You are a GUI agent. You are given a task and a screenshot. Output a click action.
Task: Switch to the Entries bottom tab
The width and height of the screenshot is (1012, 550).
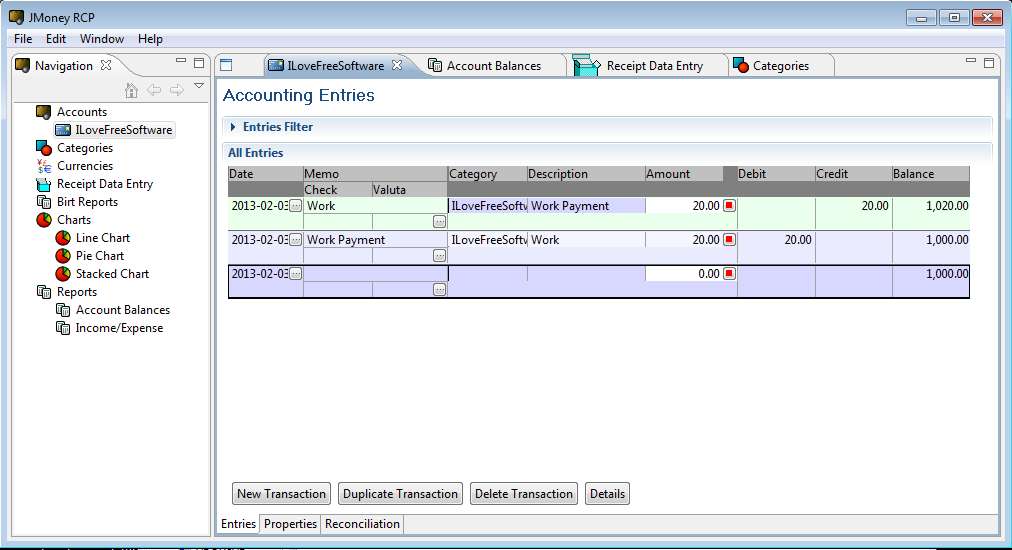point(238,524)
